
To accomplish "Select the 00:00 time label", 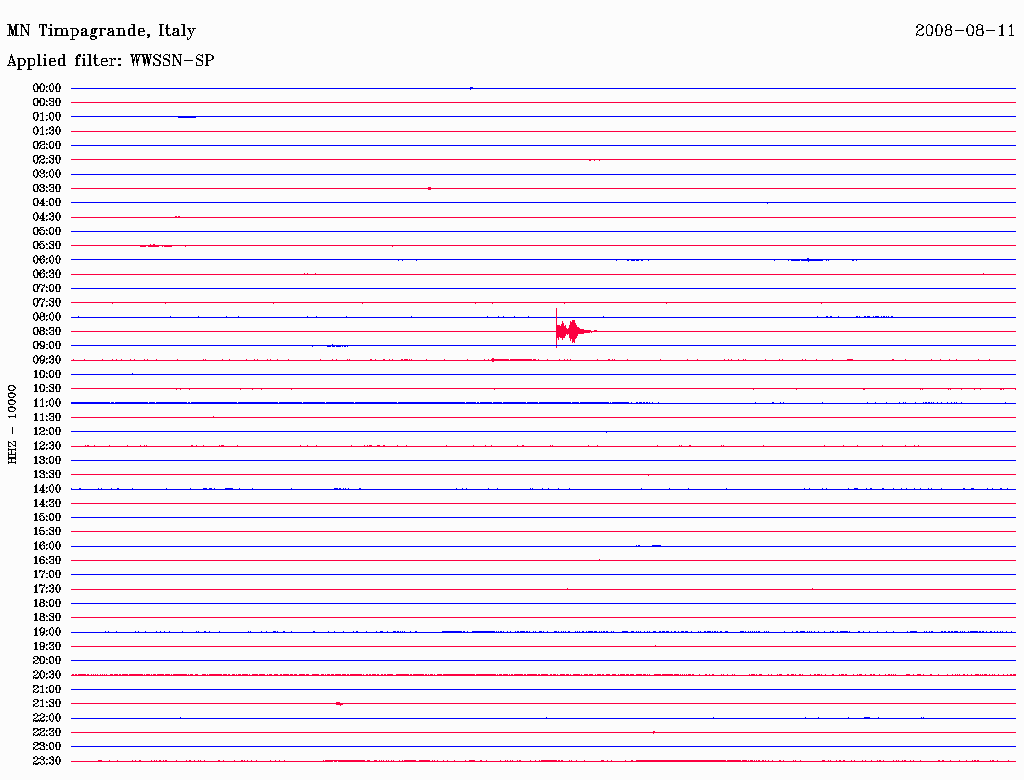I will point(47,88).
